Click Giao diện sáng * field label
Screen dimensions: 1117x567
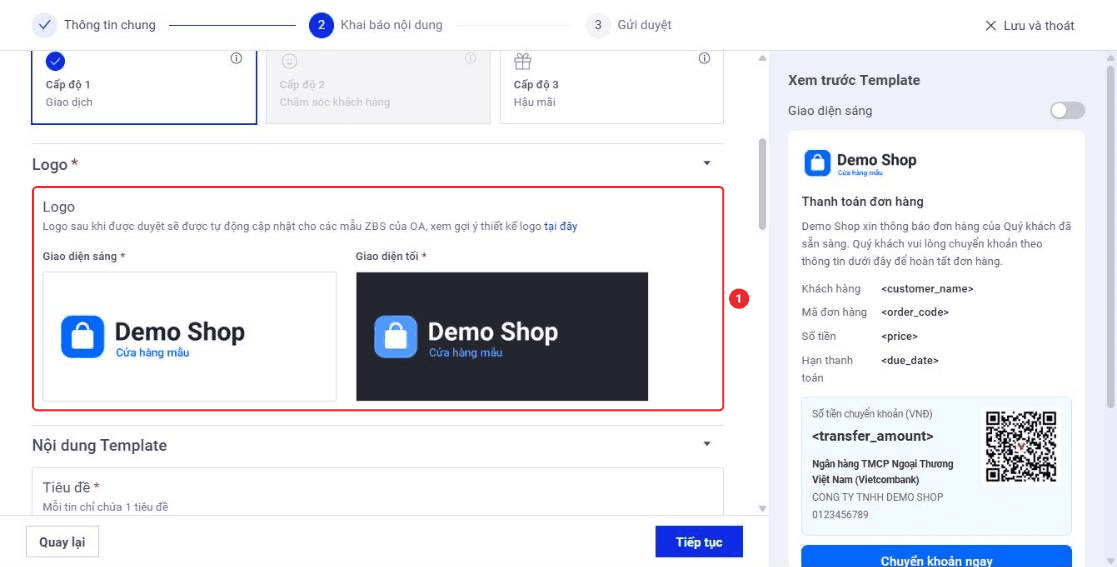coord(84,256)
